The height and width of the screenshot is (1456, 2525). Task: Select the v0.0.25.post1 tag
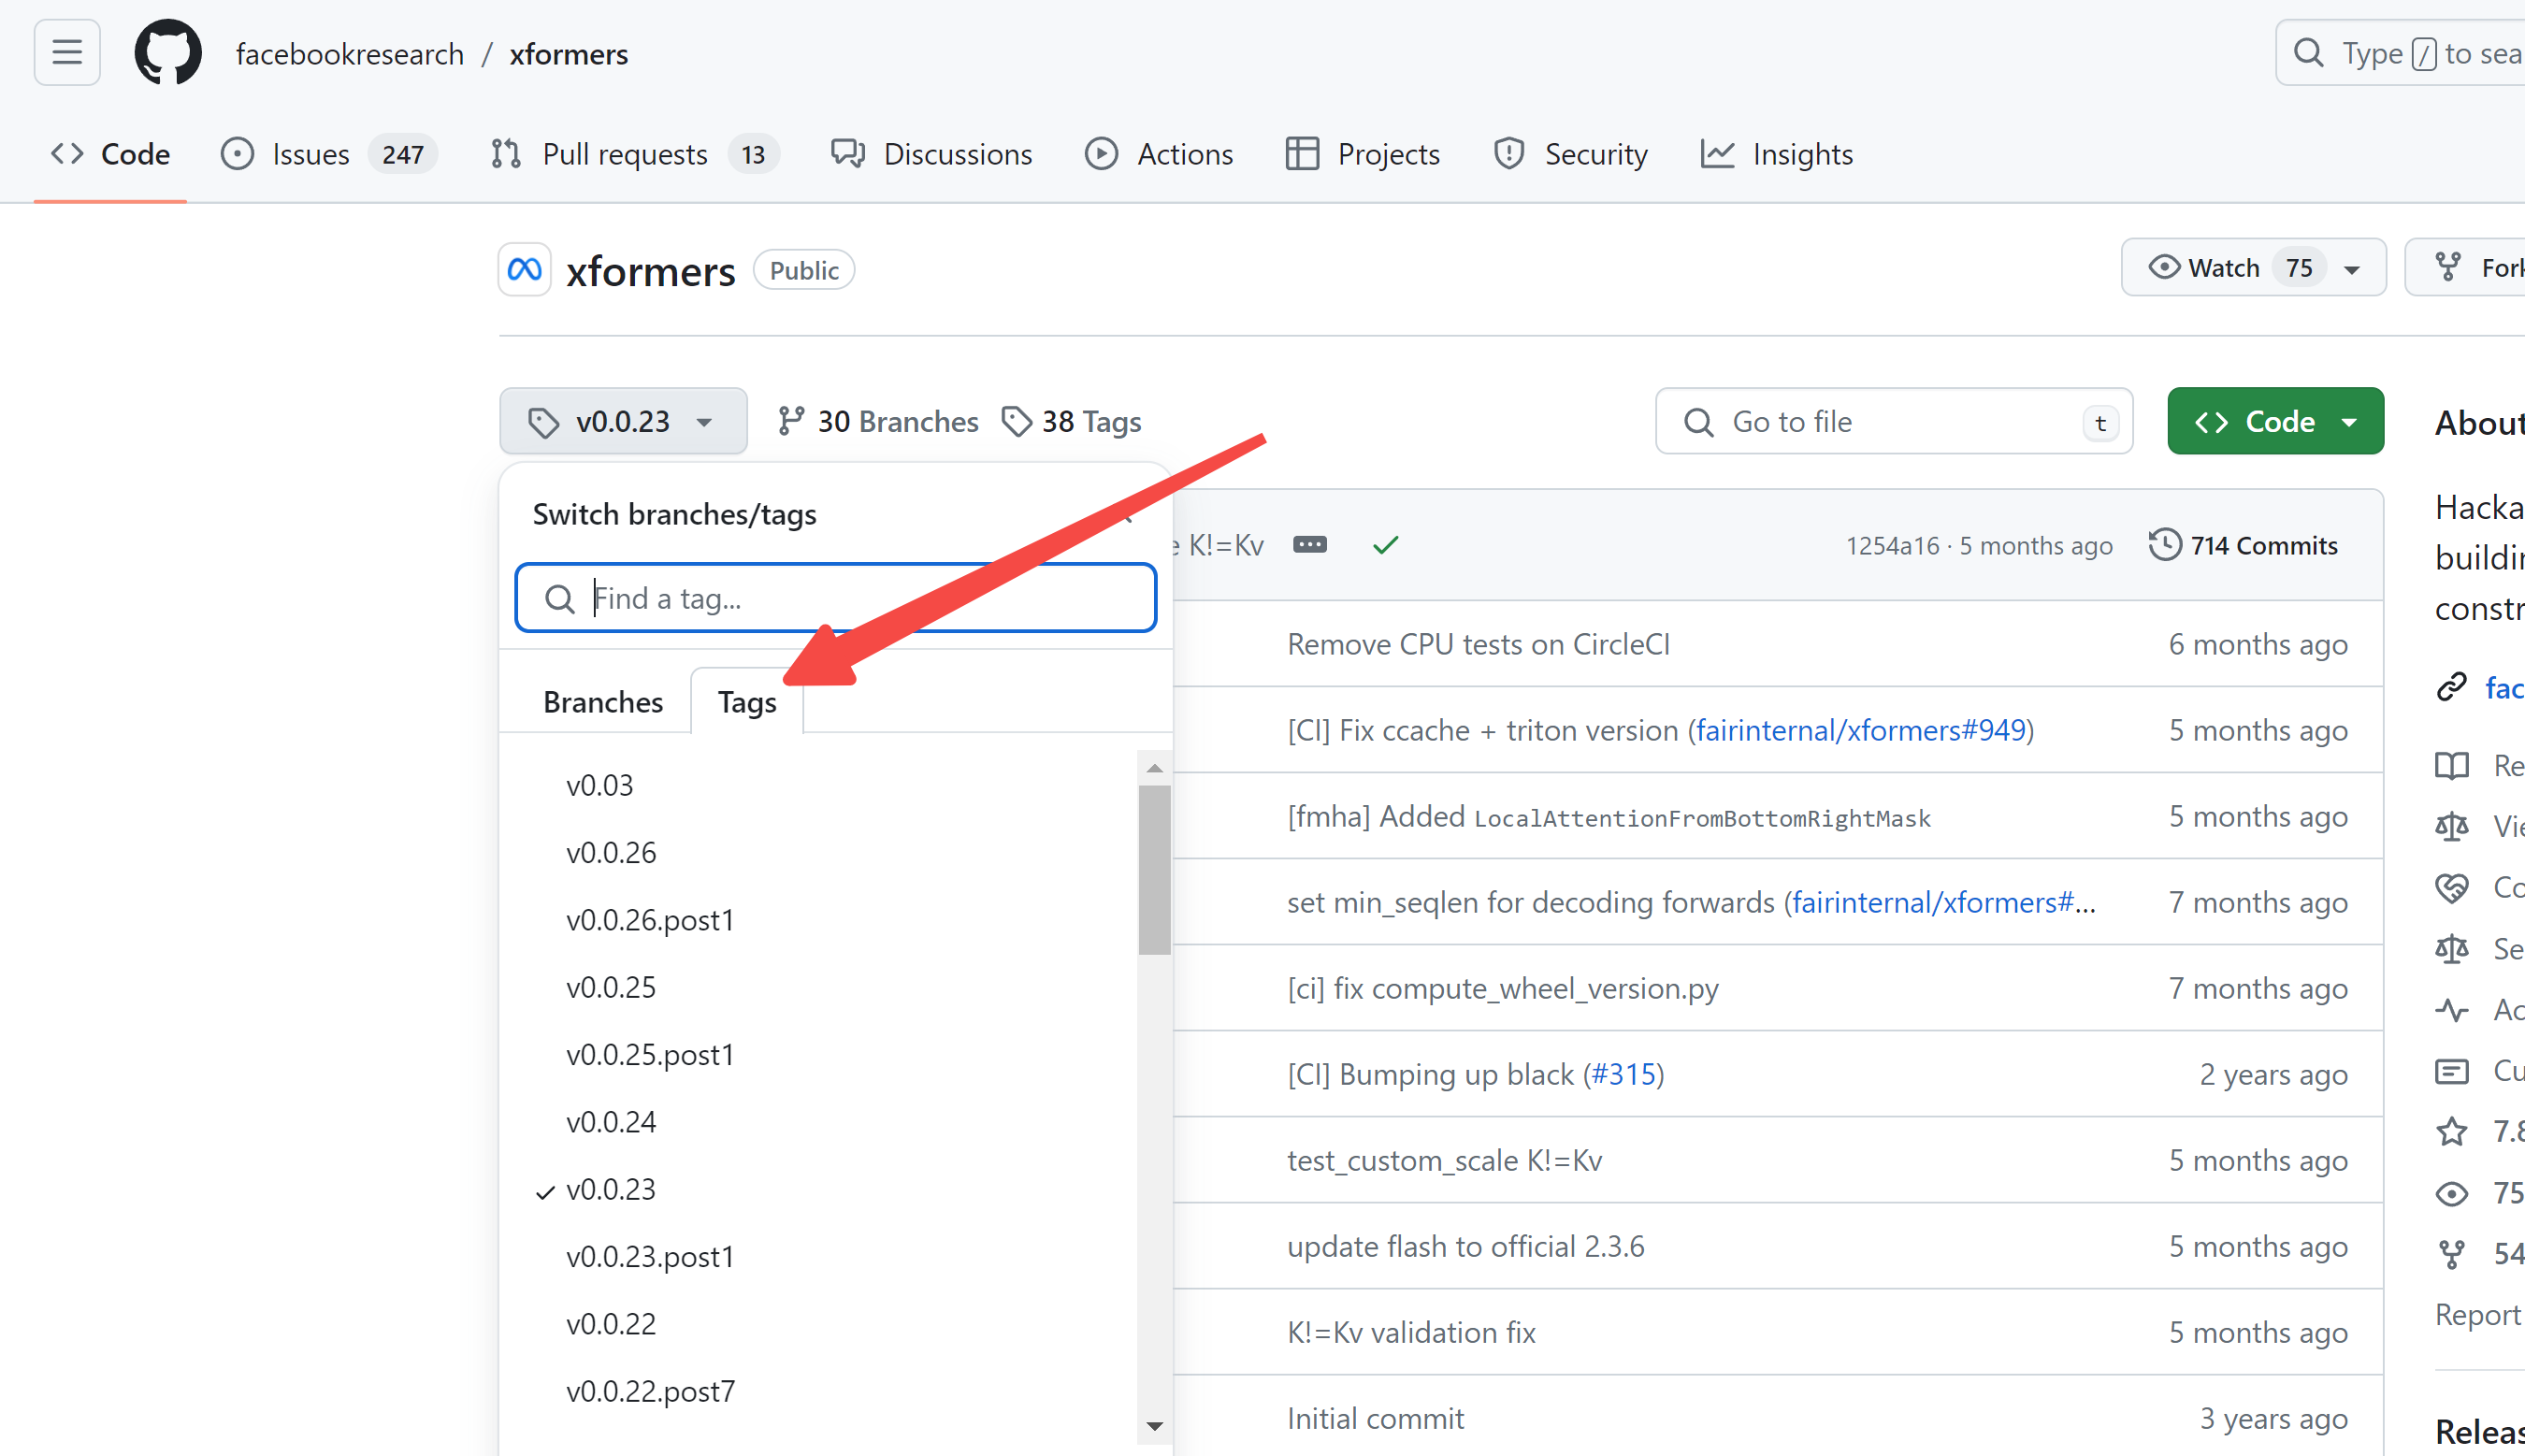[650, 1055]
